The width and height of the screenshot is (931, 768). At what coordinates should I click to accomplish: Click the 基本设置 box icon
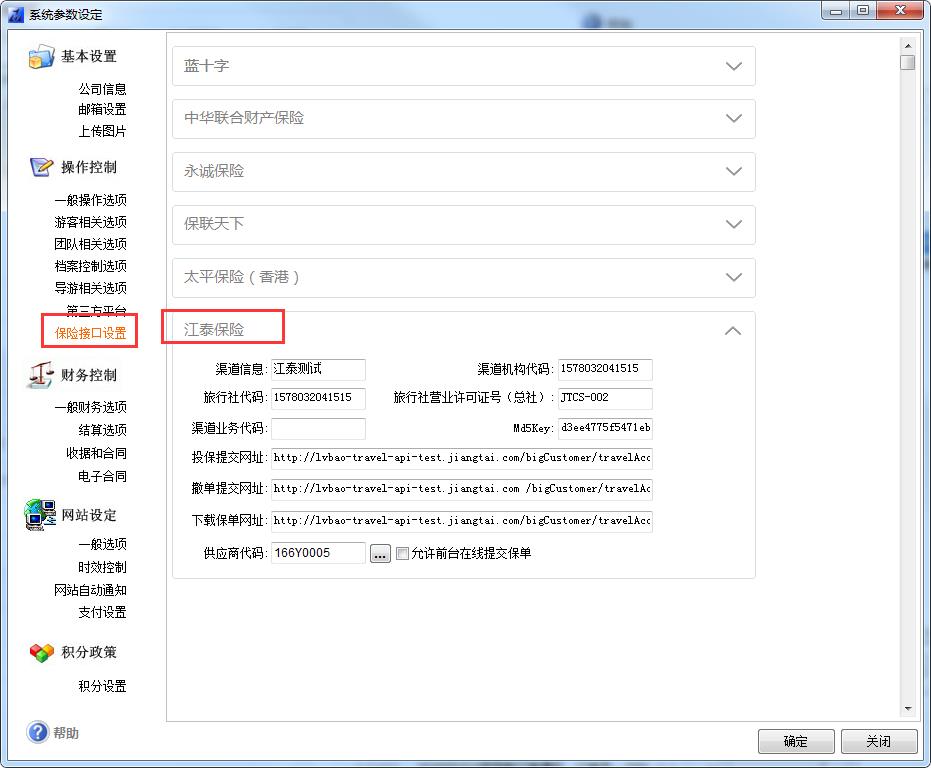[x=41, y=57]
